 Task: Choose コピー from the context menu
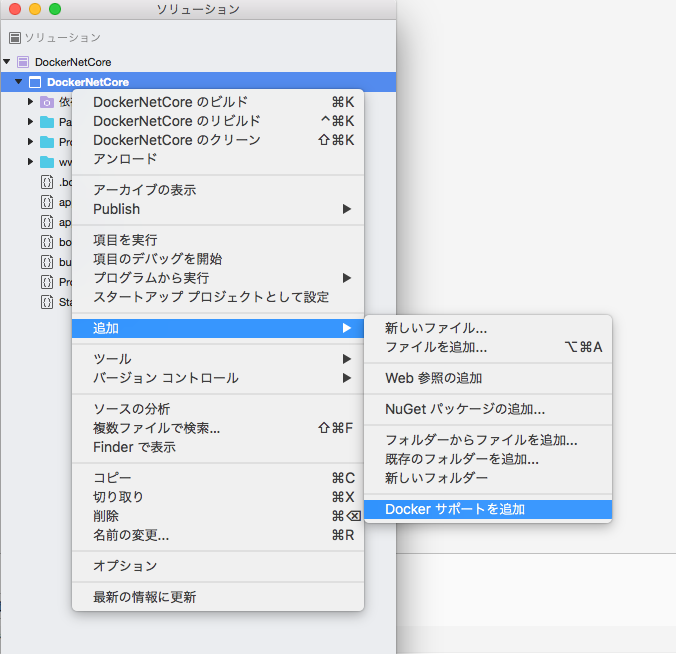[x=218, y=478]
